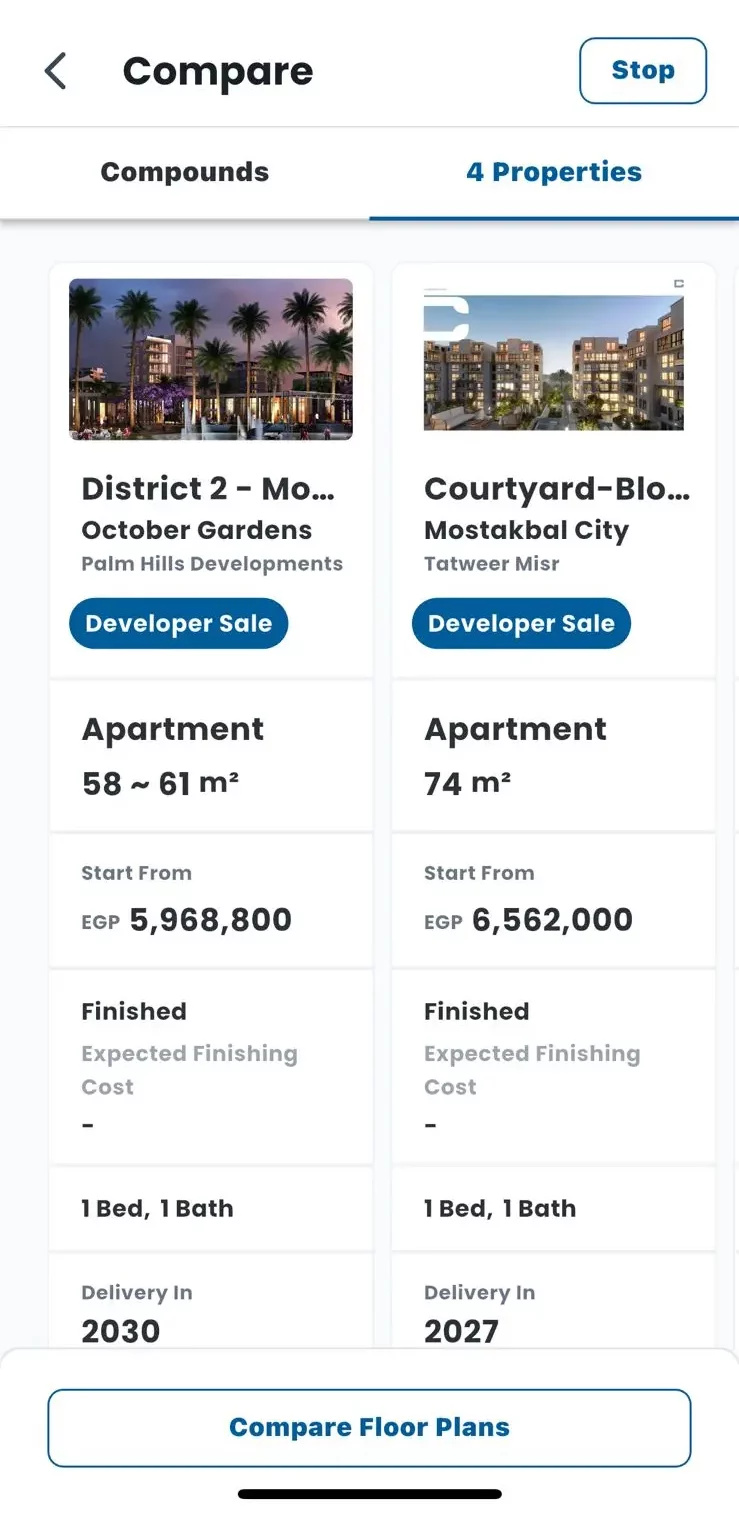Select the October Gardens compound name
Viewport: 739px width, 1515px height.
pos(197,530)
